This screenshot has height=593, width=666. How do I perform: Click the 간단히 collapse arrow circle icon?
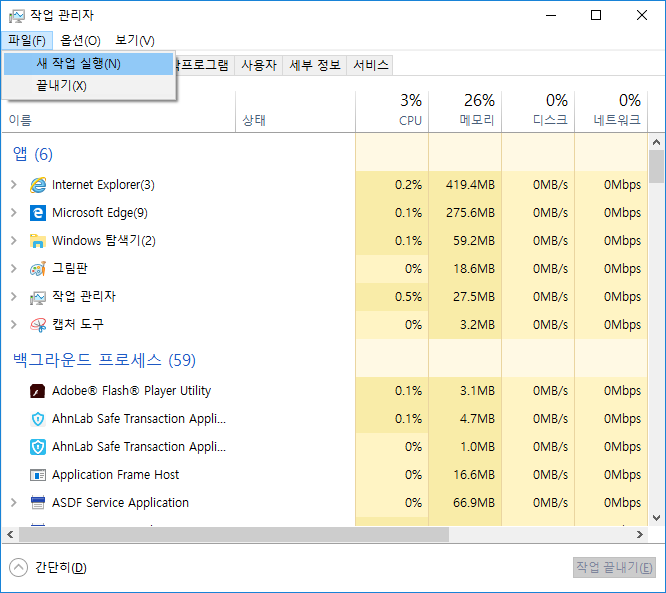18,568
